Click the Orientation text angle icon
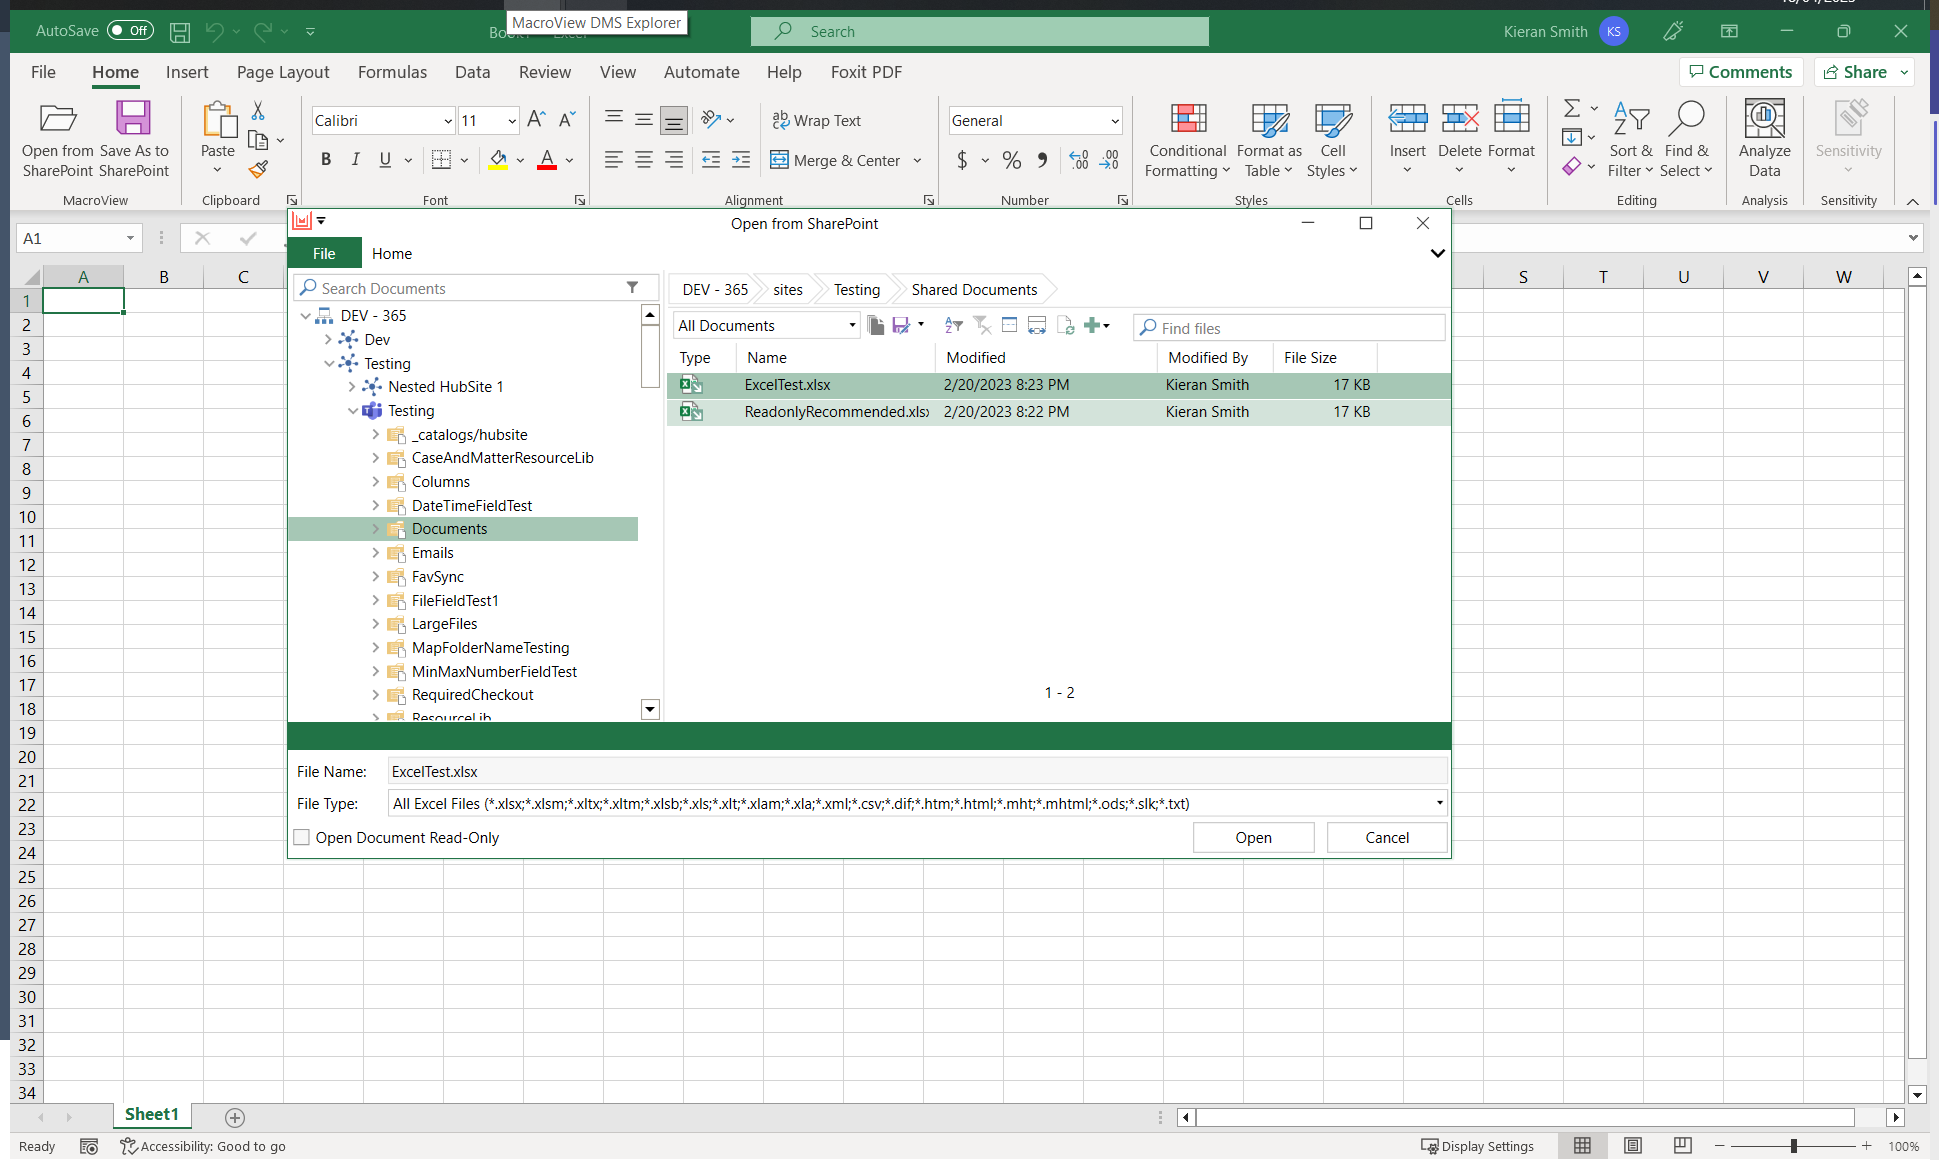1939x1160 pixels. 711,120
